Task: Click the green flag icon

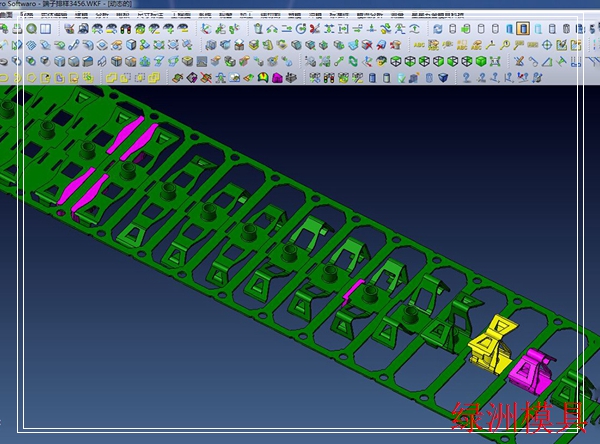Action: [561, 61]
